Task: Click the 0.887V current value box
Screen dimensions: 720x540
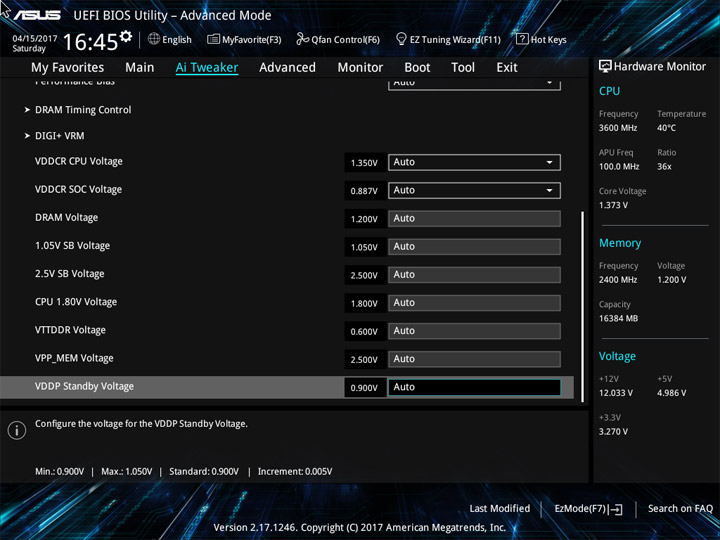Action: 365,191
